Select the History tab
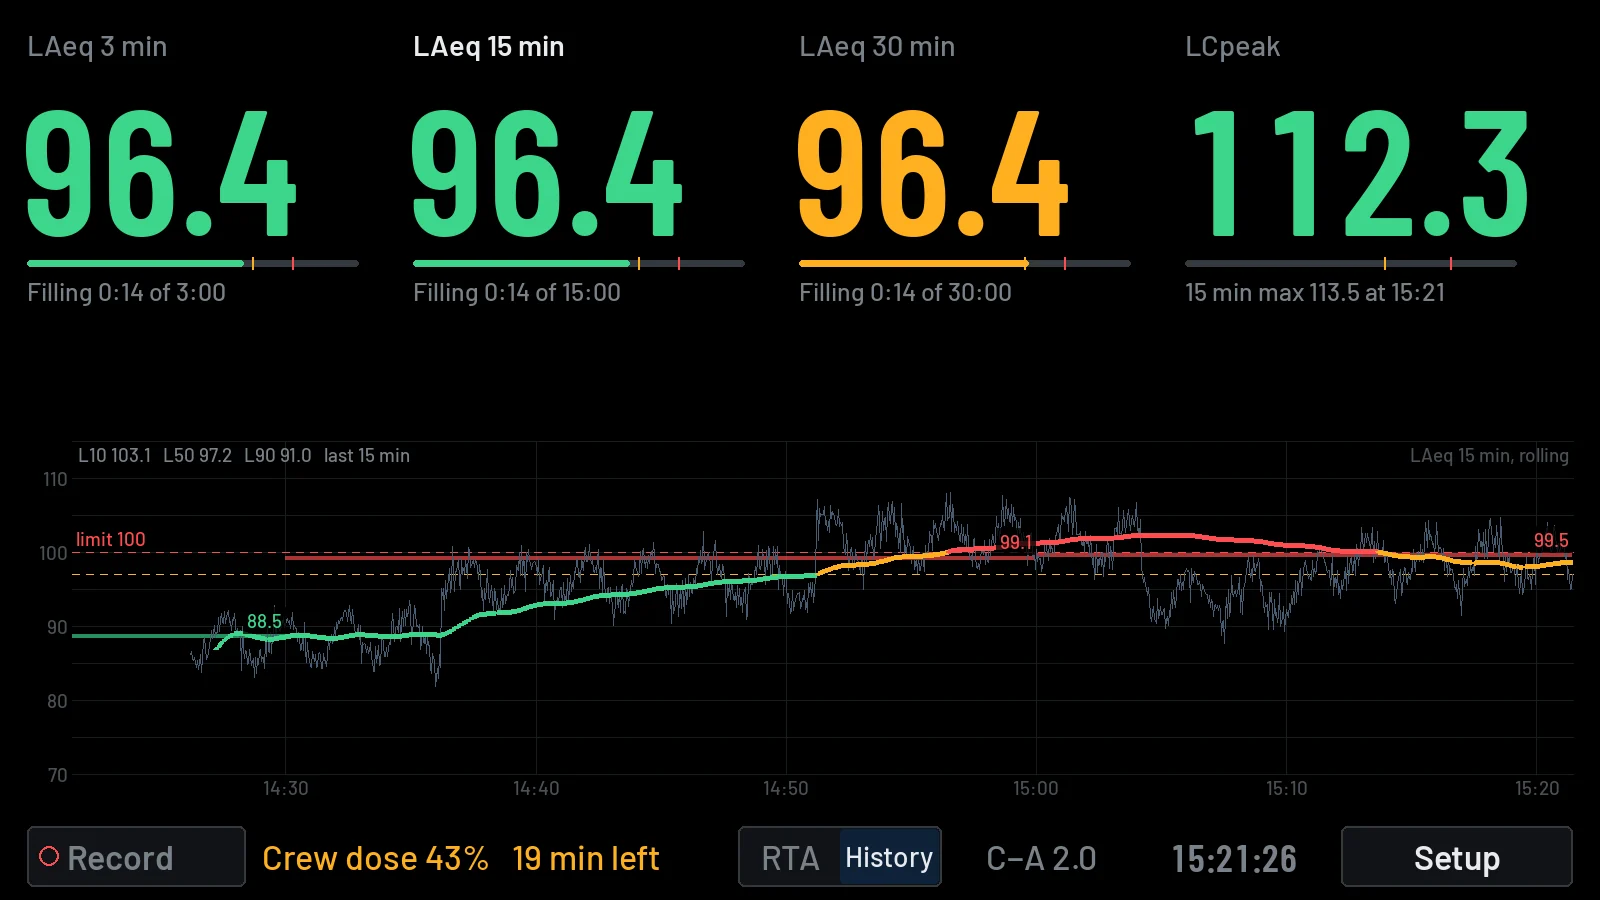Viewport: 1600px width, 900px height. (889, 857)
